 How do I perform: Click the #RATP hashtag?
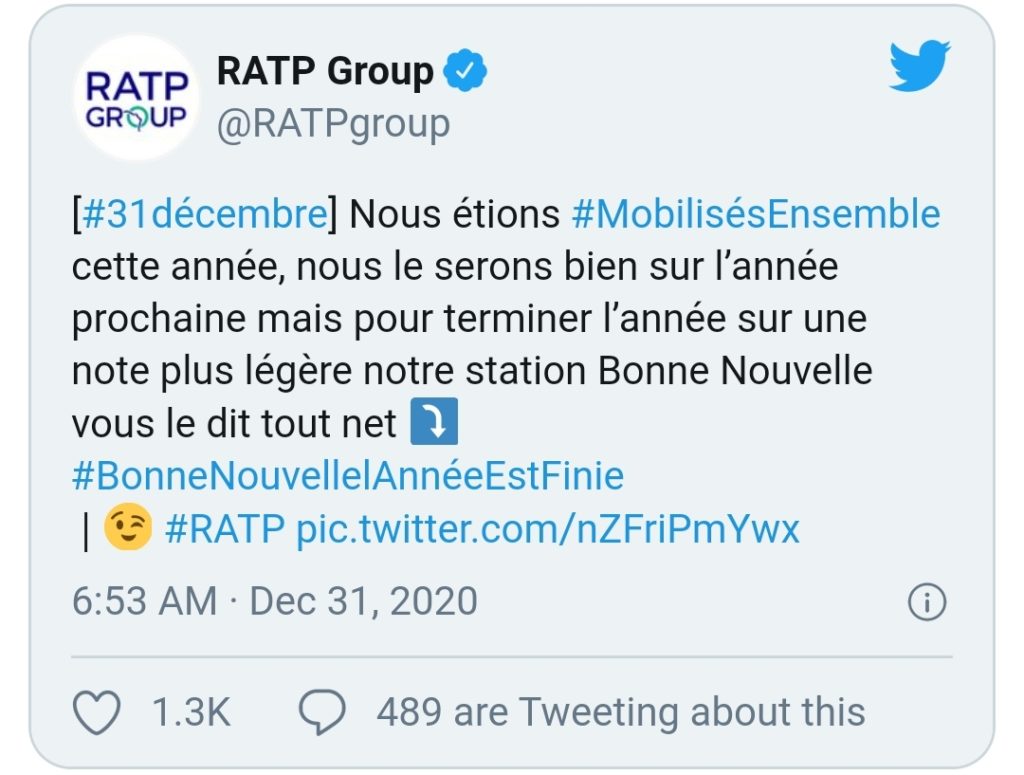coord(225,529)
